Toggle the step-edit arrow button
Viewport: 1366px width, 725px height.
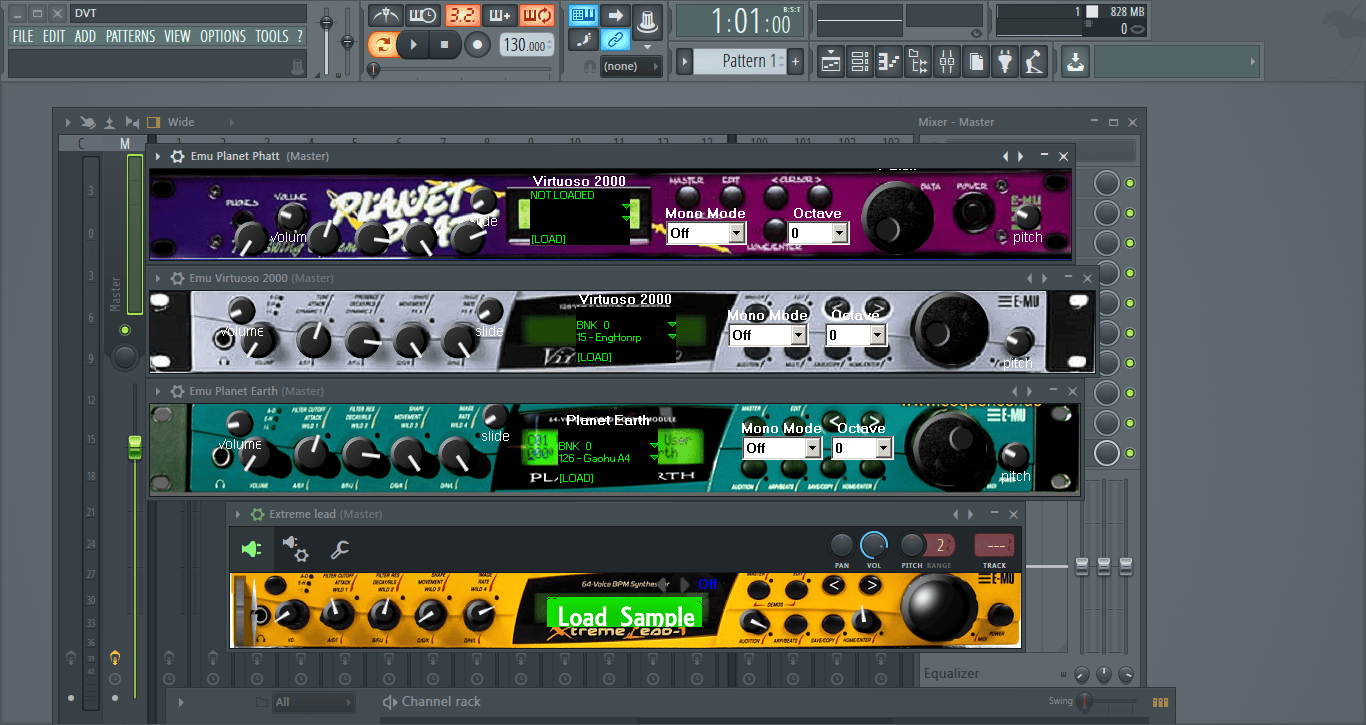point(616,15)
